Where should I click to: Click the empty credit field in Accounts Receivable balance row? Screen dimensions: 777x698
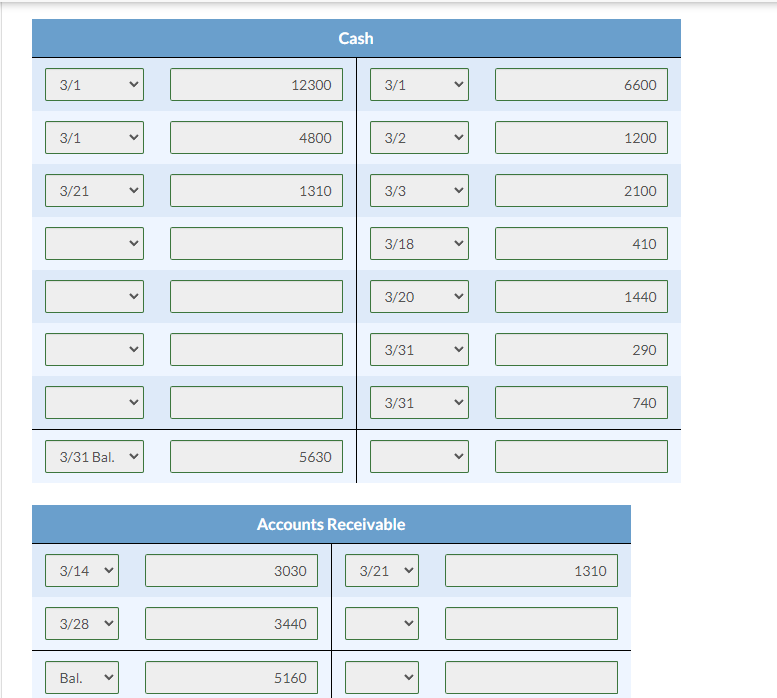(x=531, y=678)
